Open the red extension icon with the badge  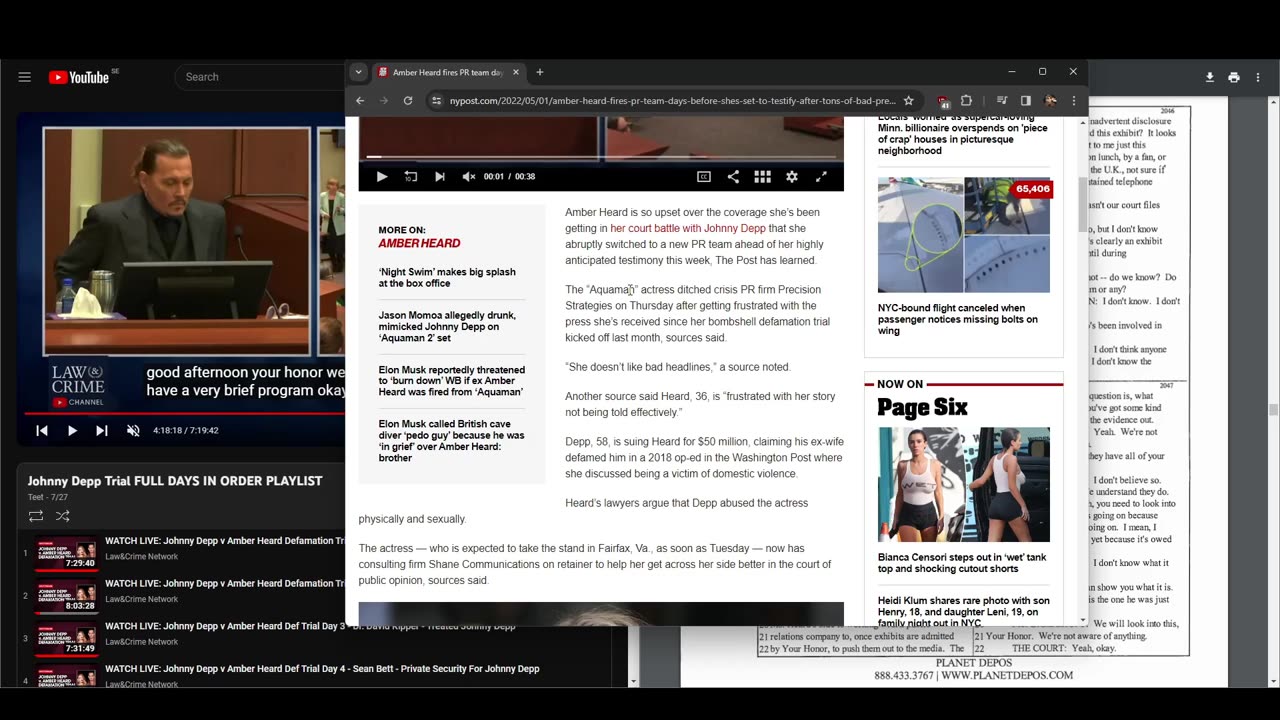pos(943,101)
